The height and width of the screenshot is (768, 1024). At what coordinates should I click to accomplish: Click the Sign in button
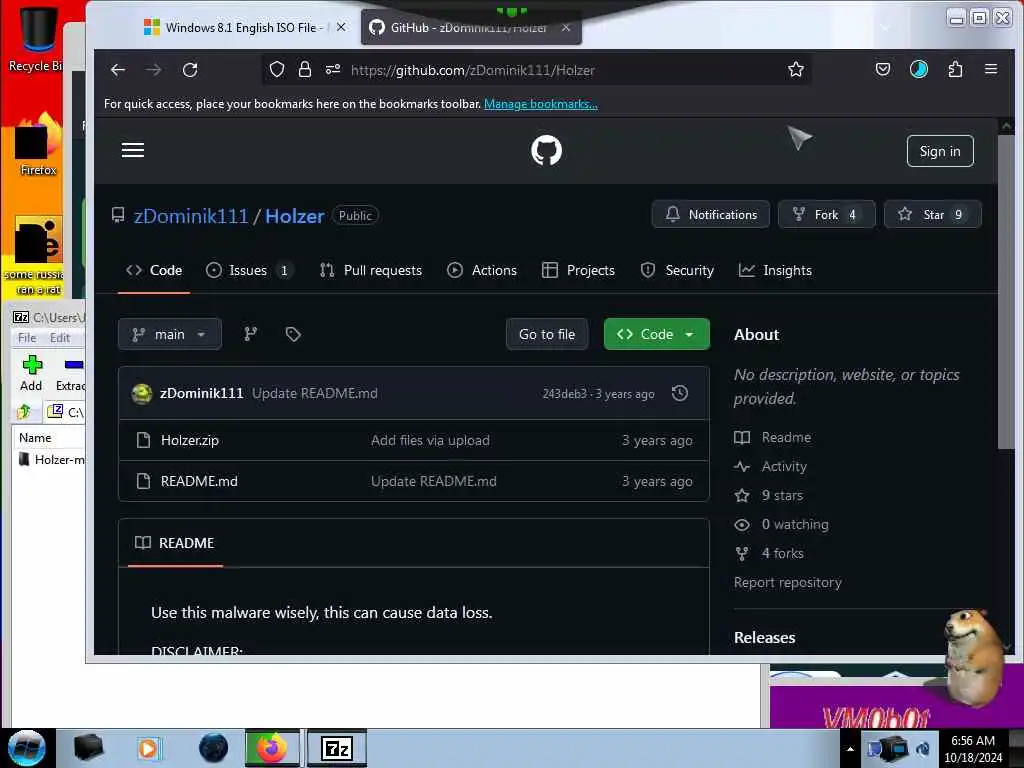940,151
